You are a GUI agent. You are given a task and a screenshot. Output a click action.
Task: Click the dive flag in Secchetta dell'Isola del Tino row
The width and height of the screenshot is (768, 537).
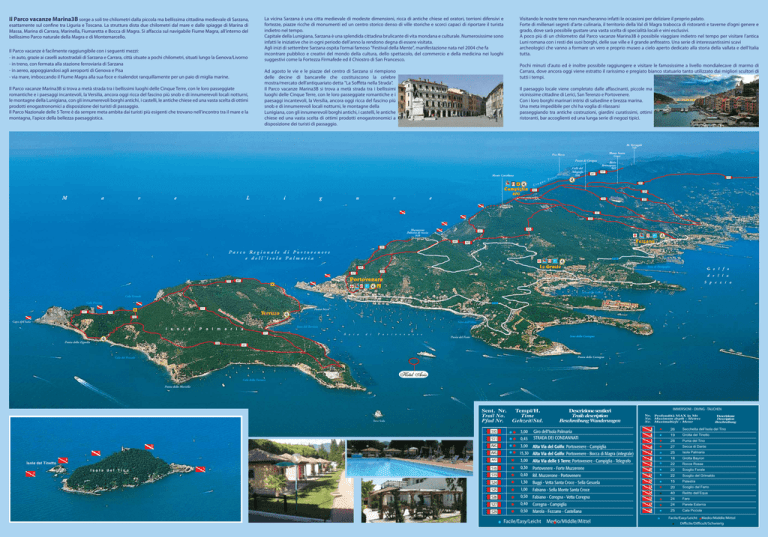[648, 429]
